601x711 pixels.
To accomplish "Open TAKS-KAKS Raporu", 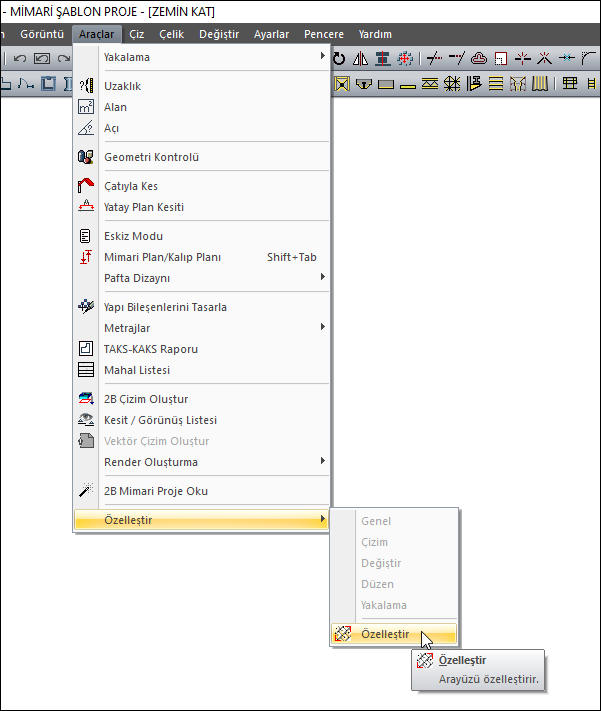I will 202,349.
